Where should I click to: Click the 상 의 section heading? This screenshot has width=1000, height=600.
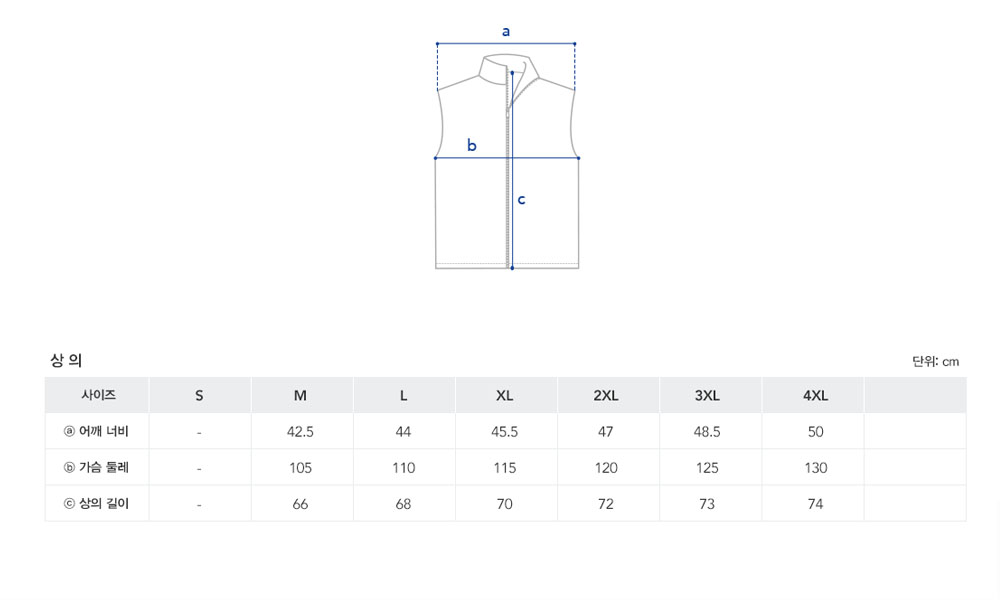coord(66,360)
